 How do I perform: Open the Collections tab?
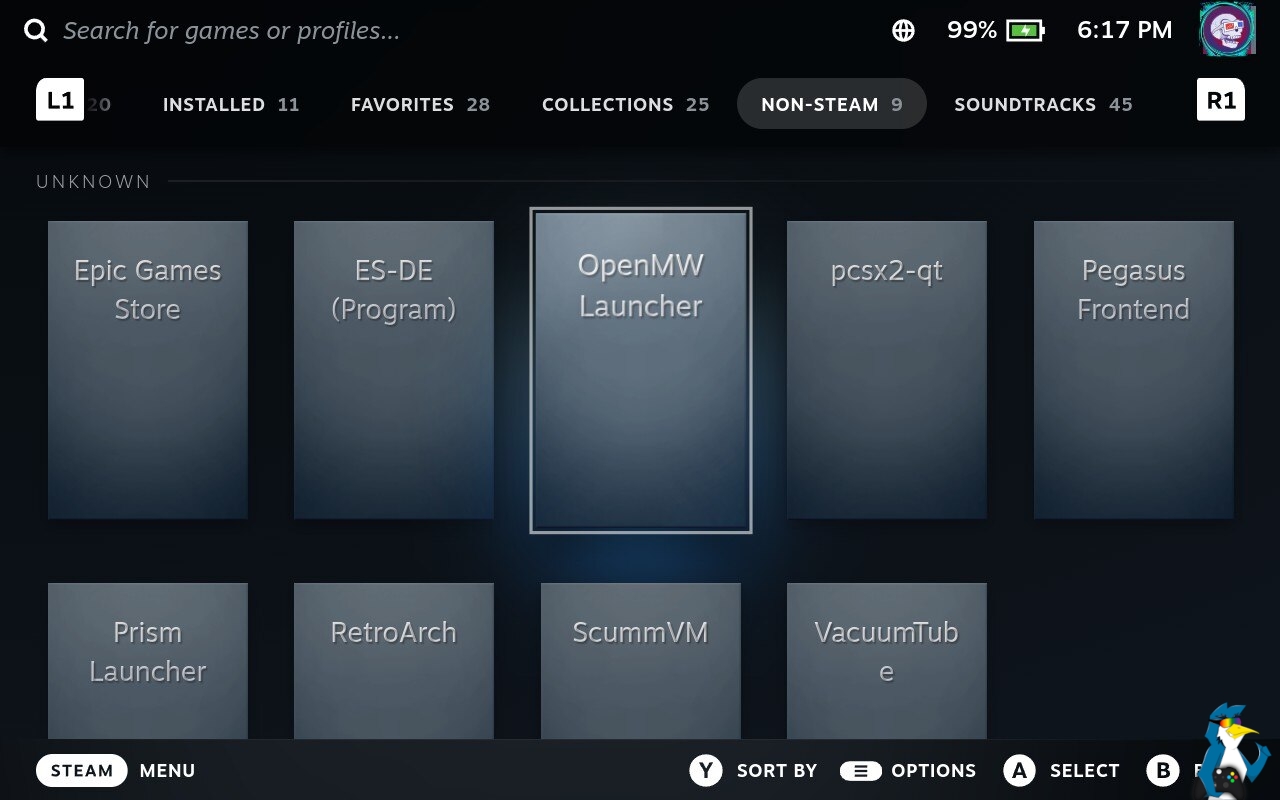pos(625,104)
